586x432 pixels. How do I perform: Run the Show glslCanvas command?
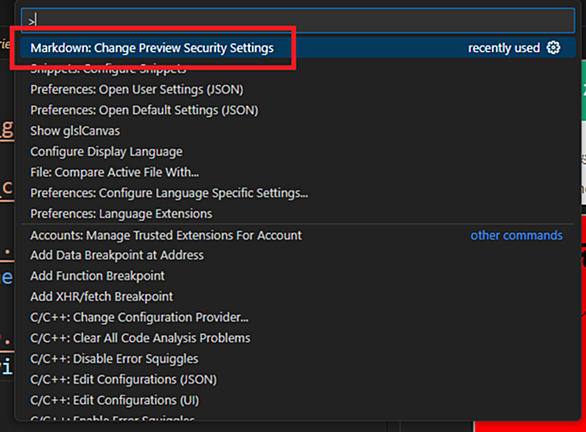[x=298, y=131]
